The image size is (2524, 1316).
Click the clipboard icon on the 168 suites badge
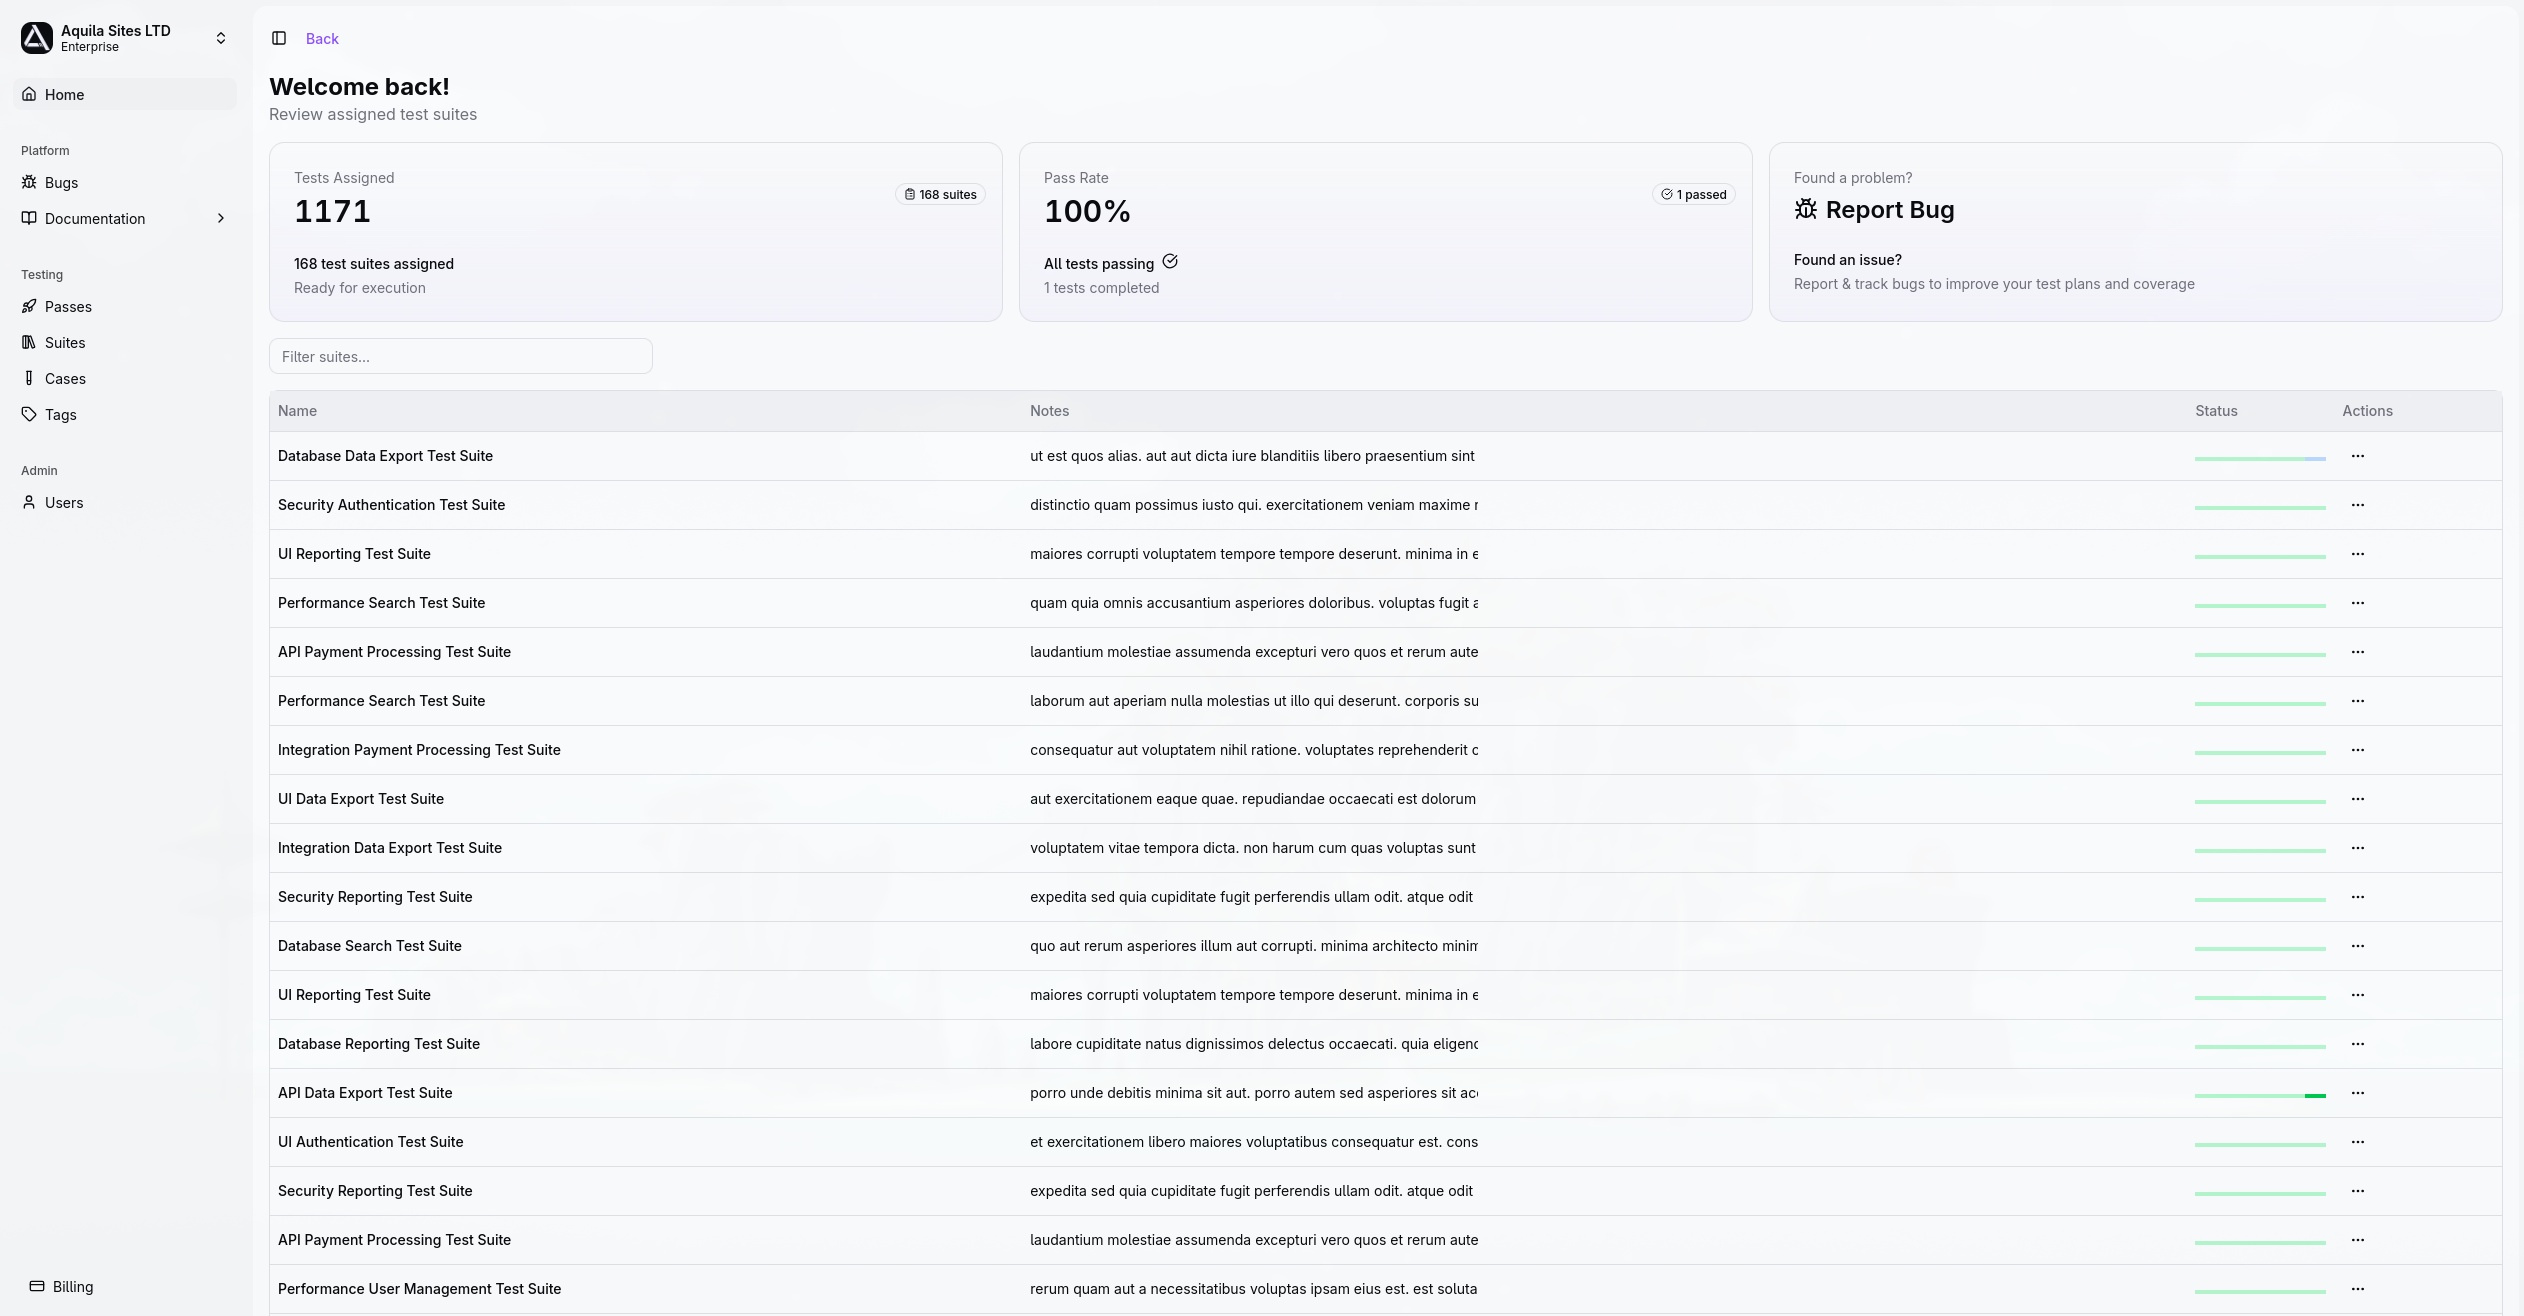point(909,194)
